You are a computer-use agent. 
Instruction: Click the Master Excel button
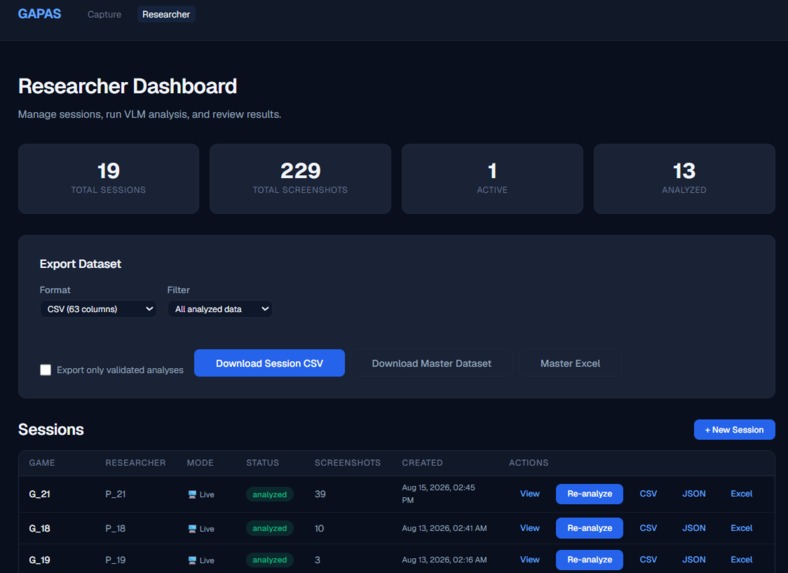(x=570, y=363)
